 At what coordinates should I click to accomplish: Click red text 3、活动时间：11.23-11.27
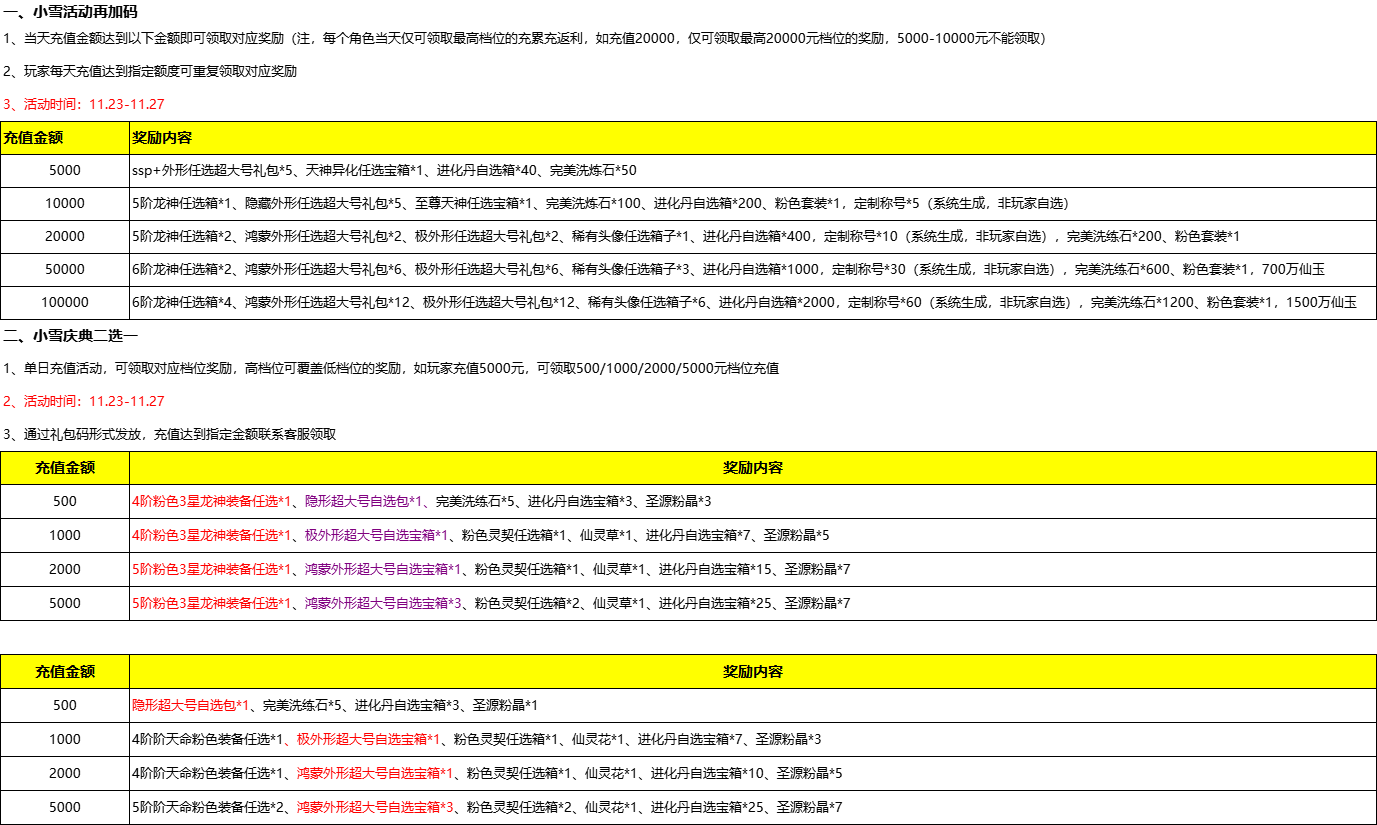(84, 104)
